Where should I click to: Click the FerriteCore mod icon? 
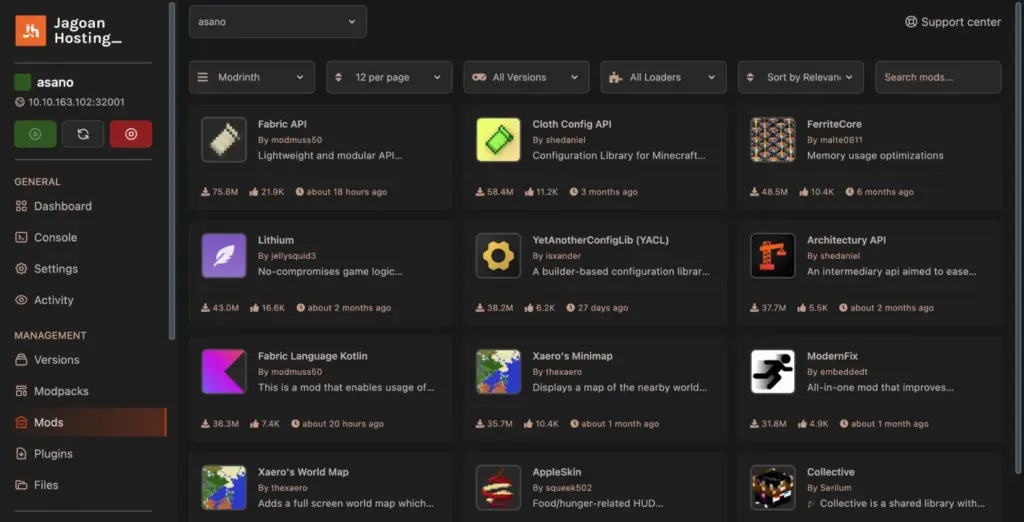(773, 140)
